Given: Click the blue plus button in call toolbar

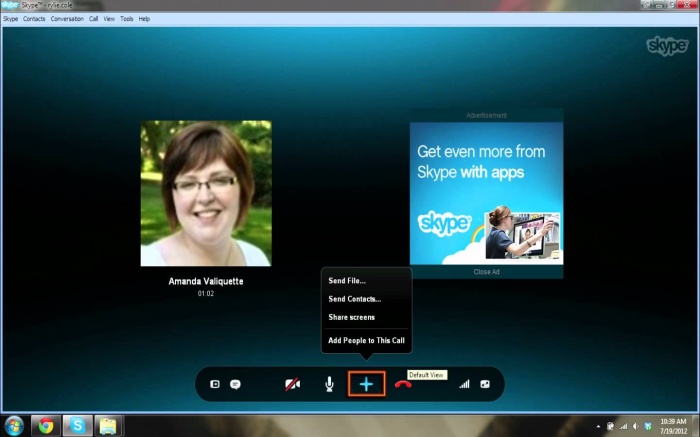Looking at the screenshot, I should click(367, 384).
